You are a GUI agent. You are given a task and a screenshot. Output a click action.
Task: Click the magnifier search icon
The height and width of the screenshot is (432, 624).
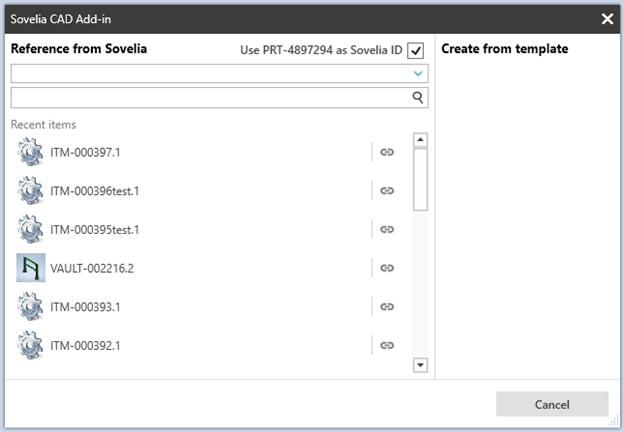(417, 97)
